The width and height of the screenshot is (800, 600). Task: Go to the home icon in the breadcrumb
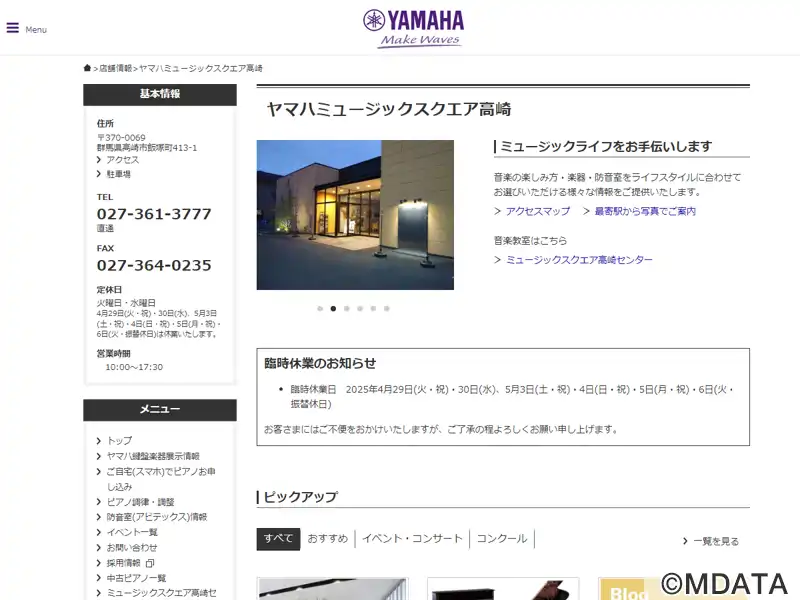click(x=87, y=68)
